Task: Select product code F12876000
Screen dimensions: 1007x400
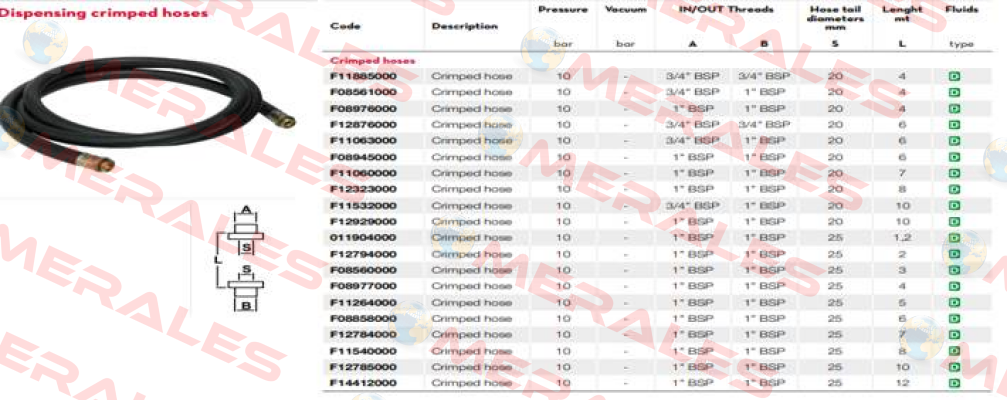Action: point(363,125)
